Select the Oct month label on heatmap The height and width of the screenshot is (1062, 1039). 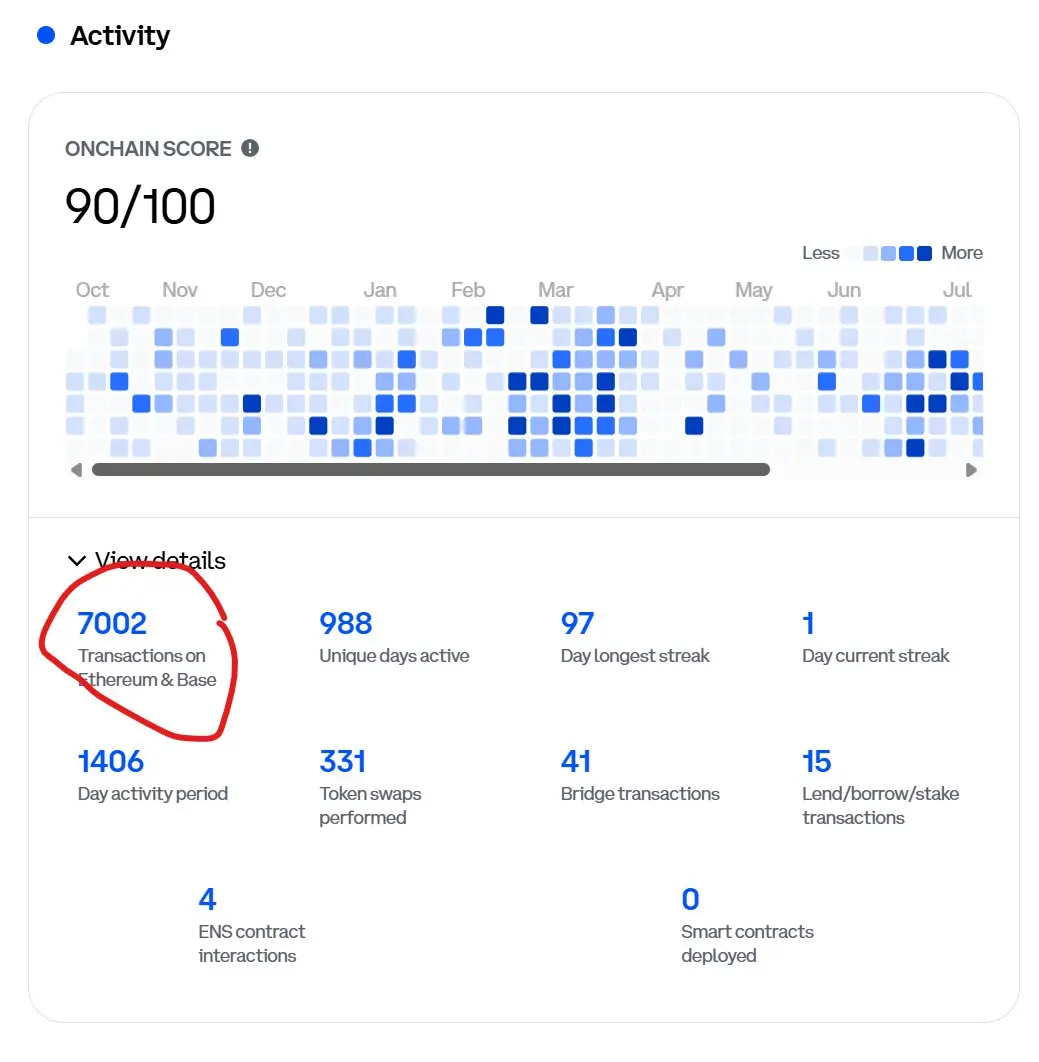point(92,290)
